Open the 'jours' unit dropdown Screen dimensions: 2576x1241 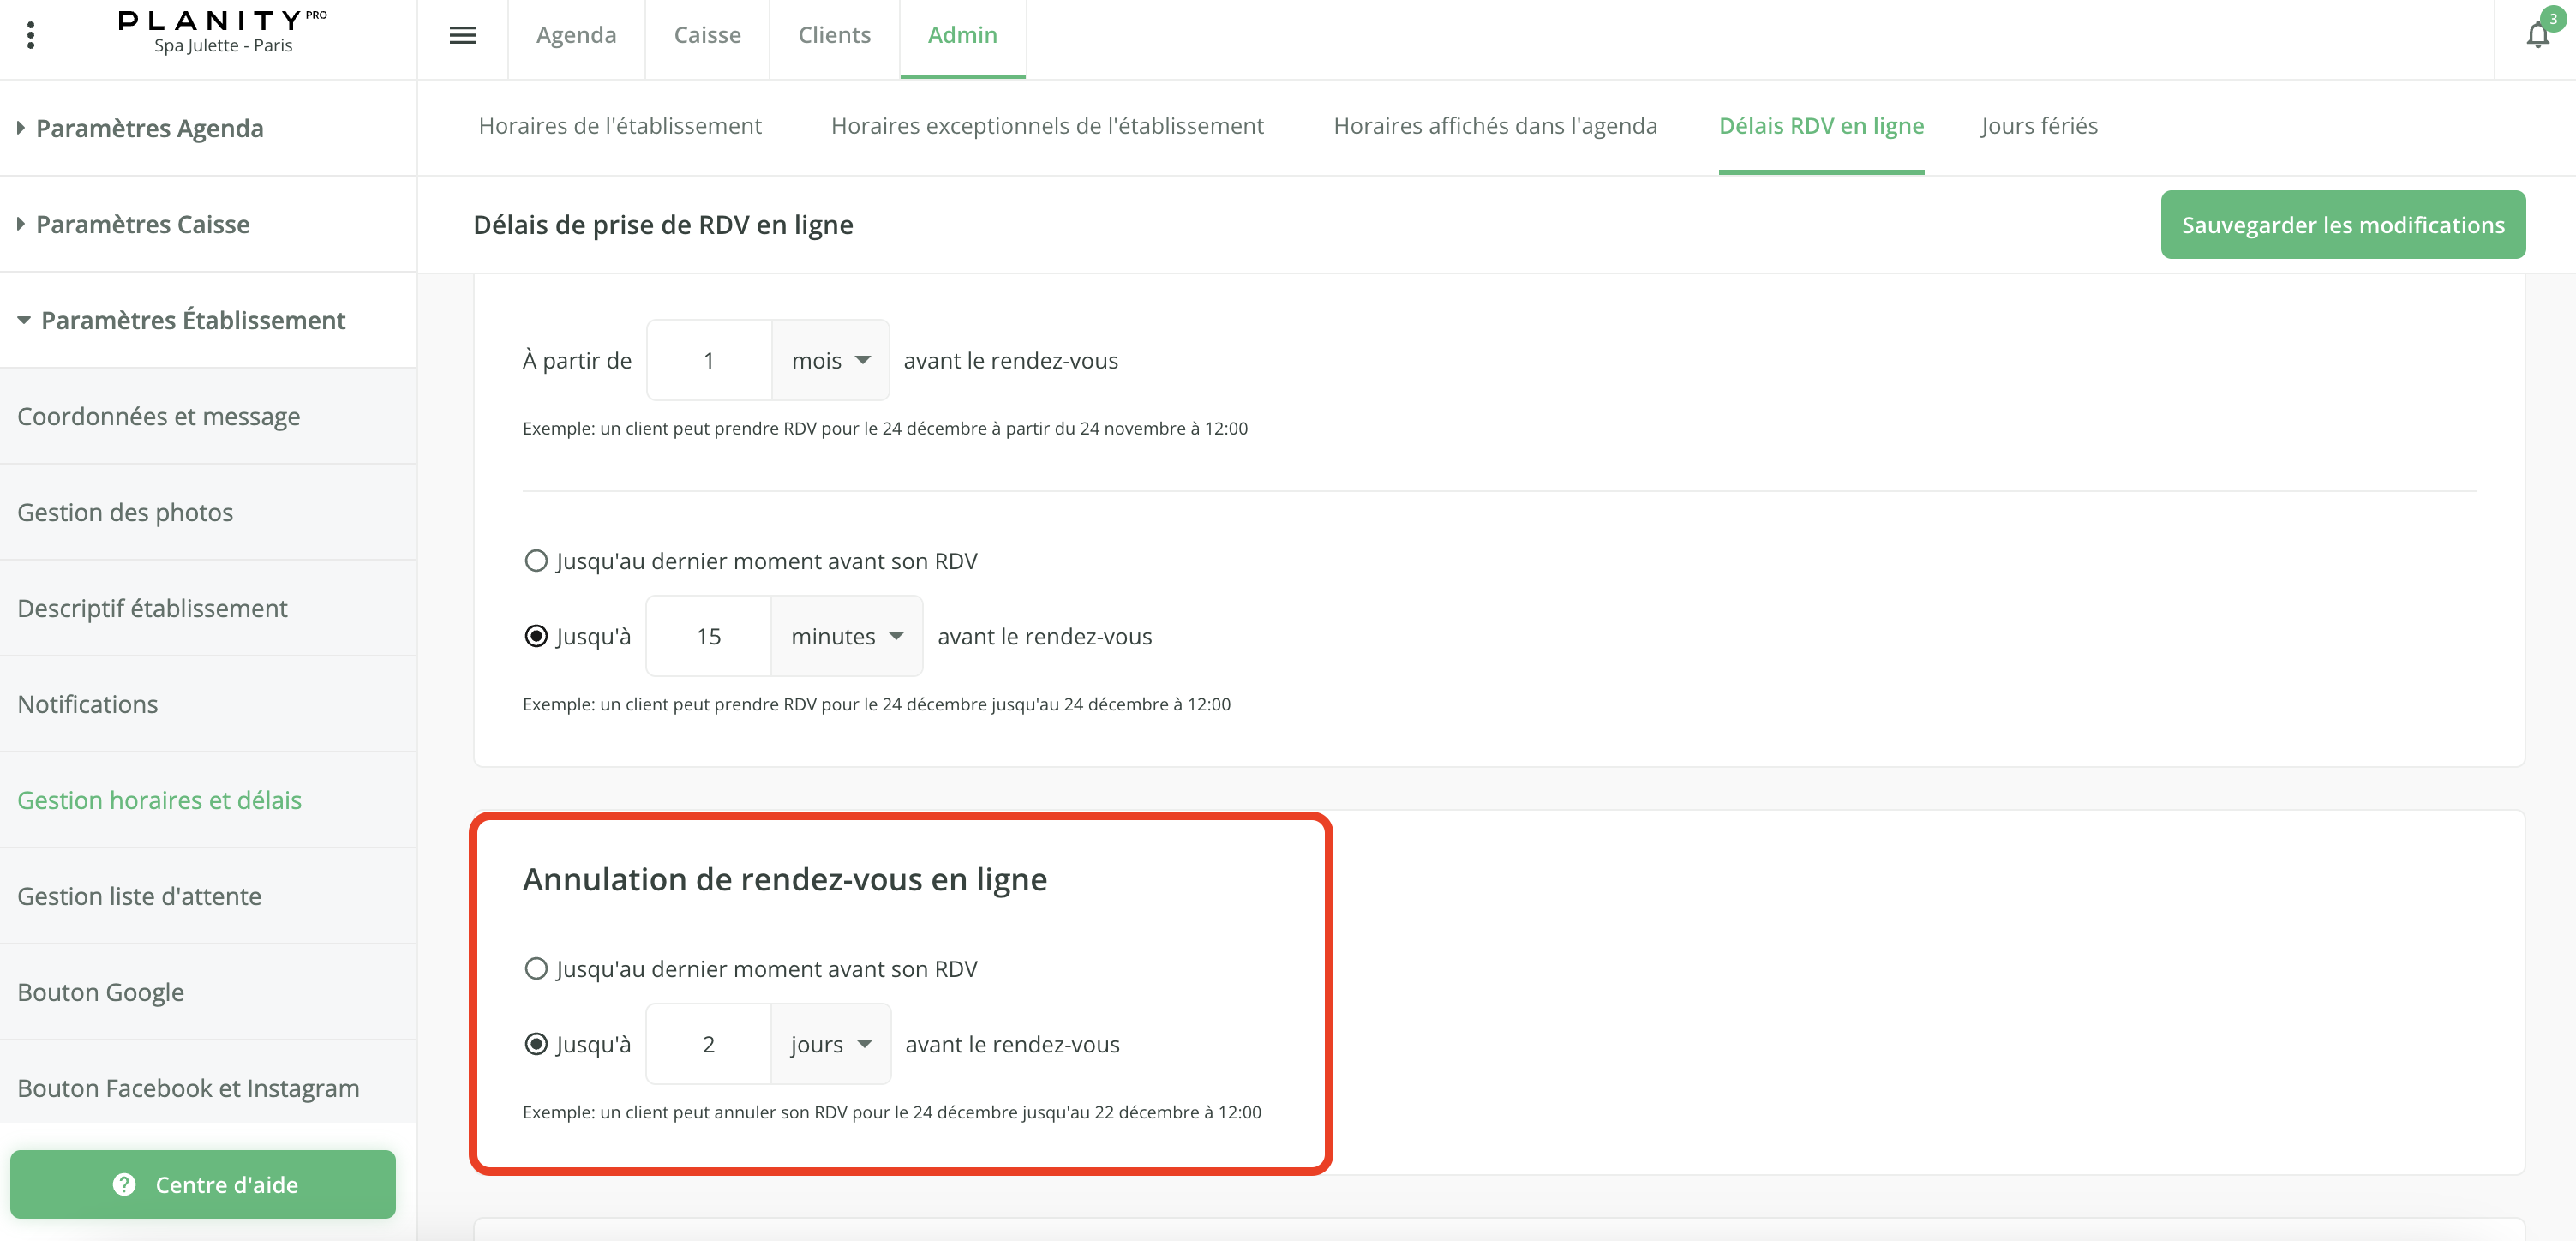830,1045
